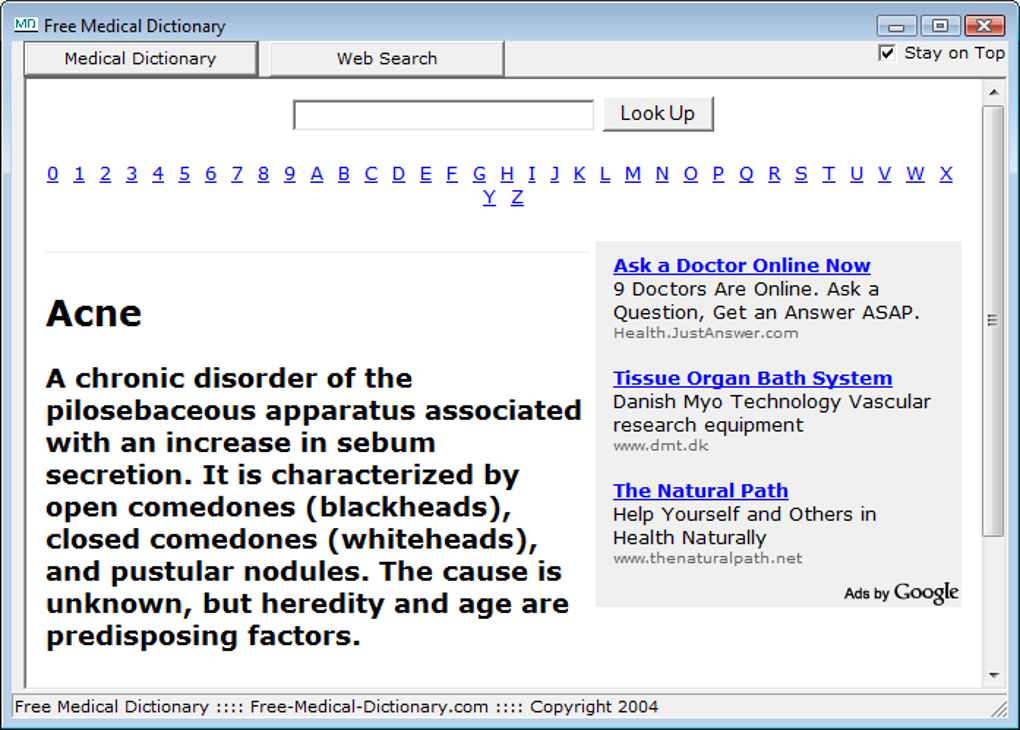Click the www.dmt.dk URL text
Image resolution: width=1020 pixels, height=730 pixels.
661,446
